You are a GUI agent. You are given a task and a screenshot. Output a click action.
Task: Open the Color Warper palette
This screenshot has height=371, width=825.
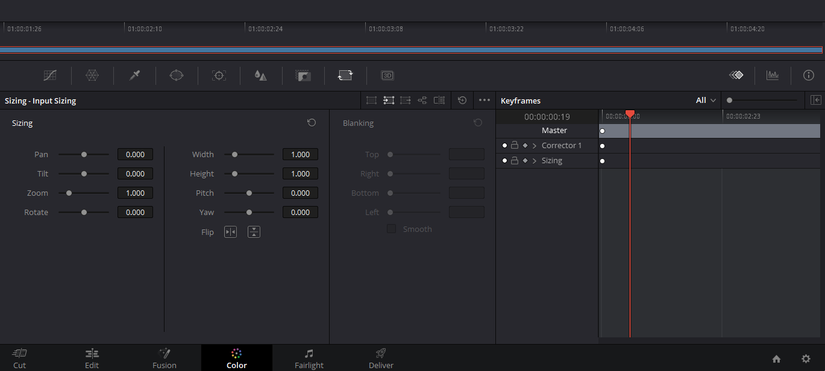(92, 76)
